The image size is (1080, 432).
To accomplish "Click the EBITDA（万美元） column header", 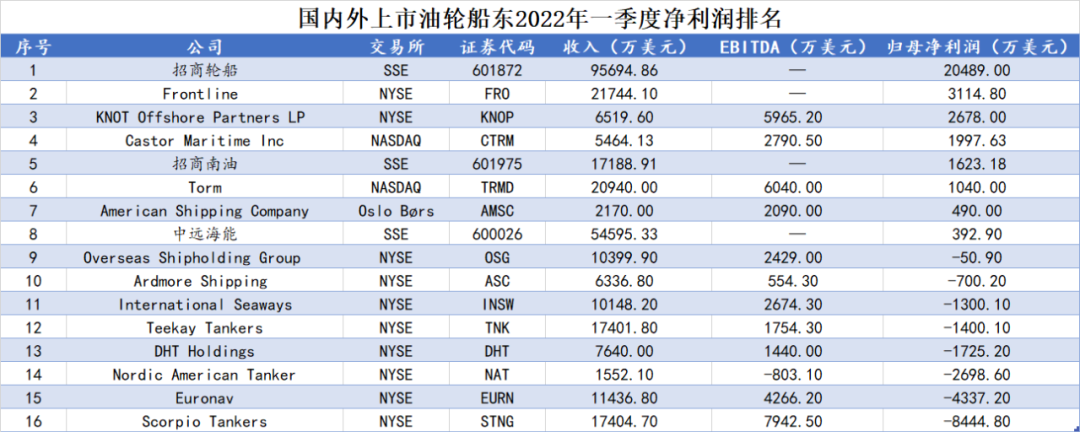I will (791, 47).
